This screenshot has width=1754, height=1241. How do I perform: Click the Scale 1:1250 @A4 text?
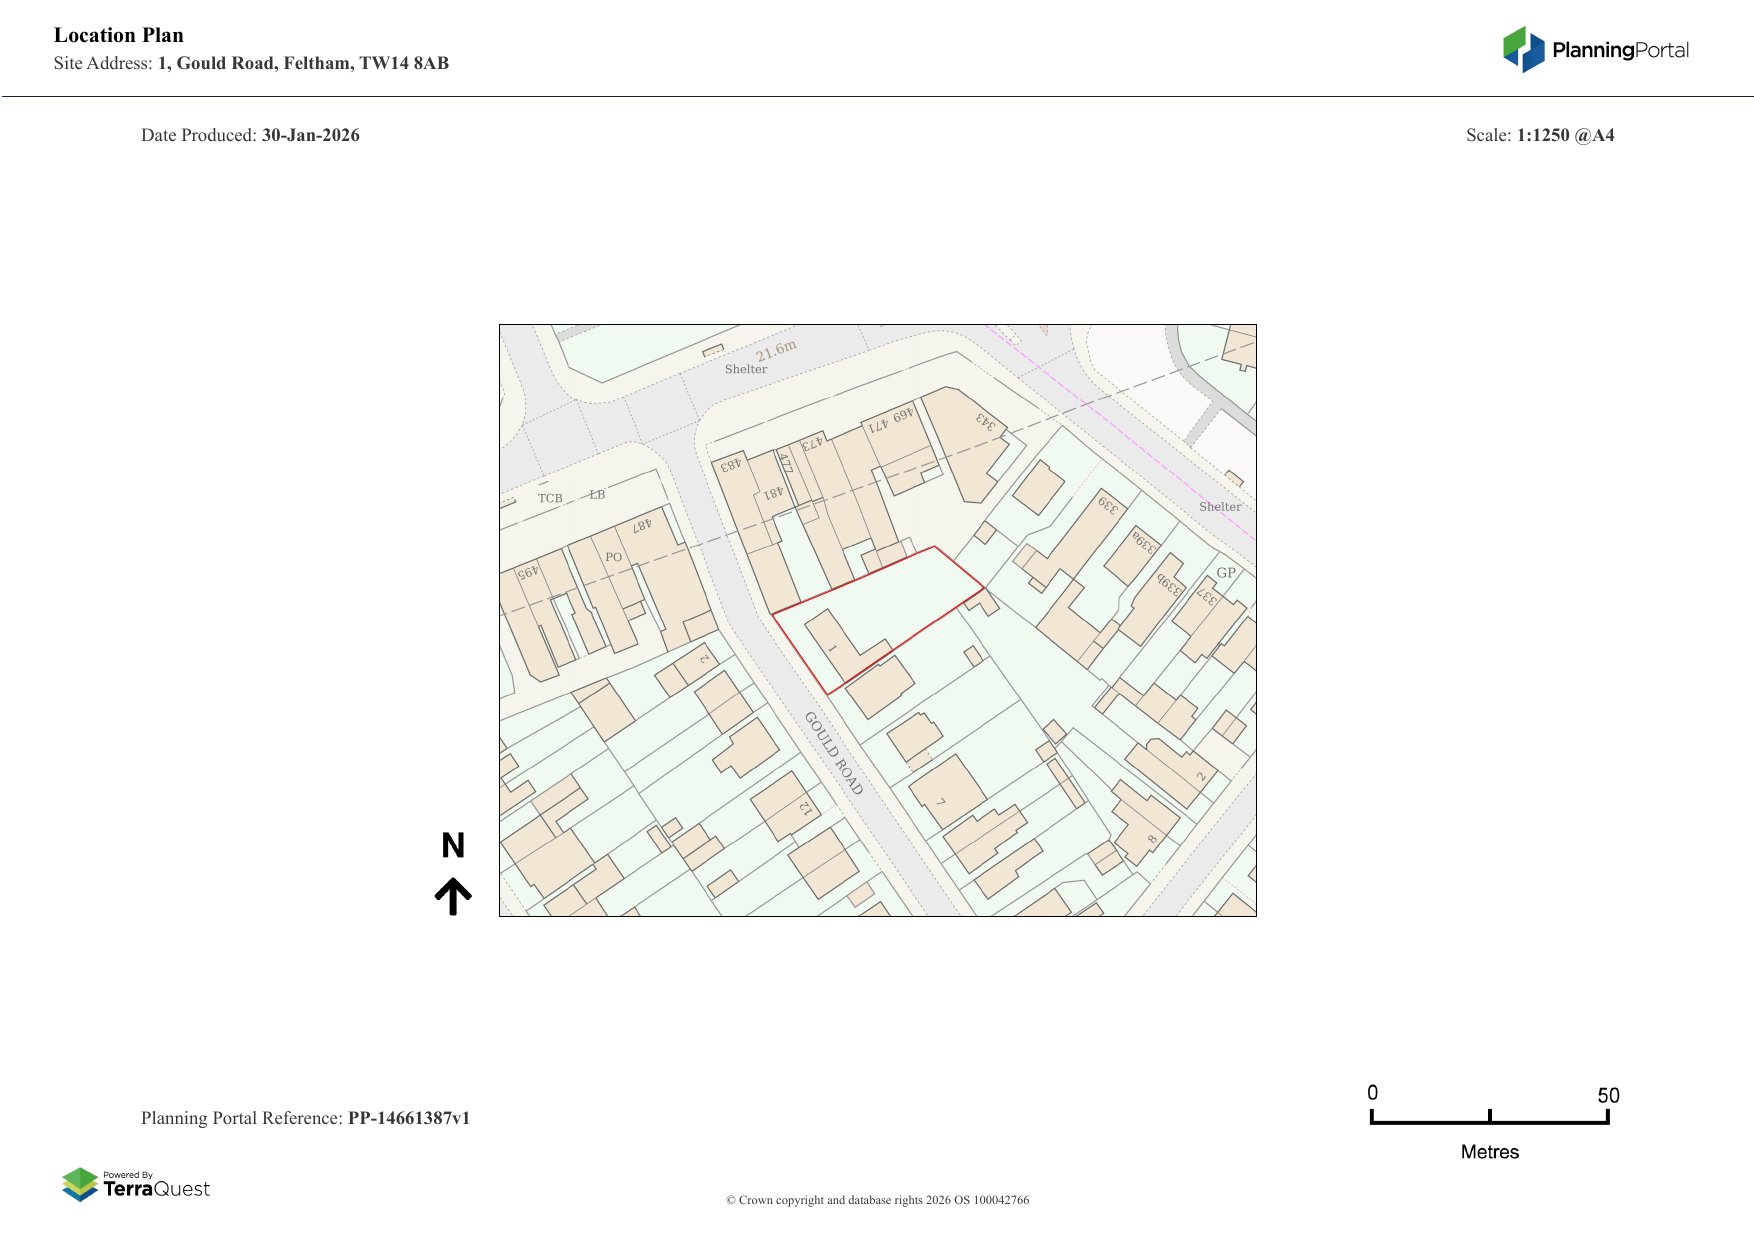coord(1540,135)
